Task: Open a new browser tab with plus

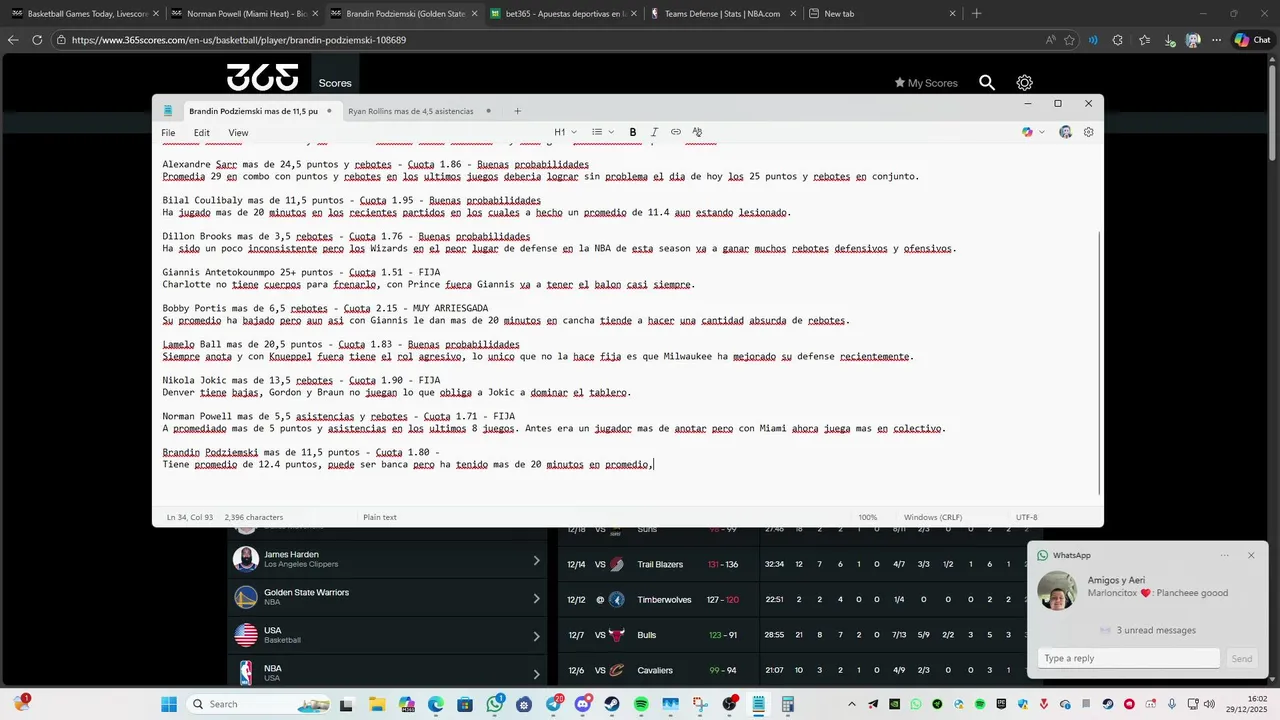Action: point(977,14)
